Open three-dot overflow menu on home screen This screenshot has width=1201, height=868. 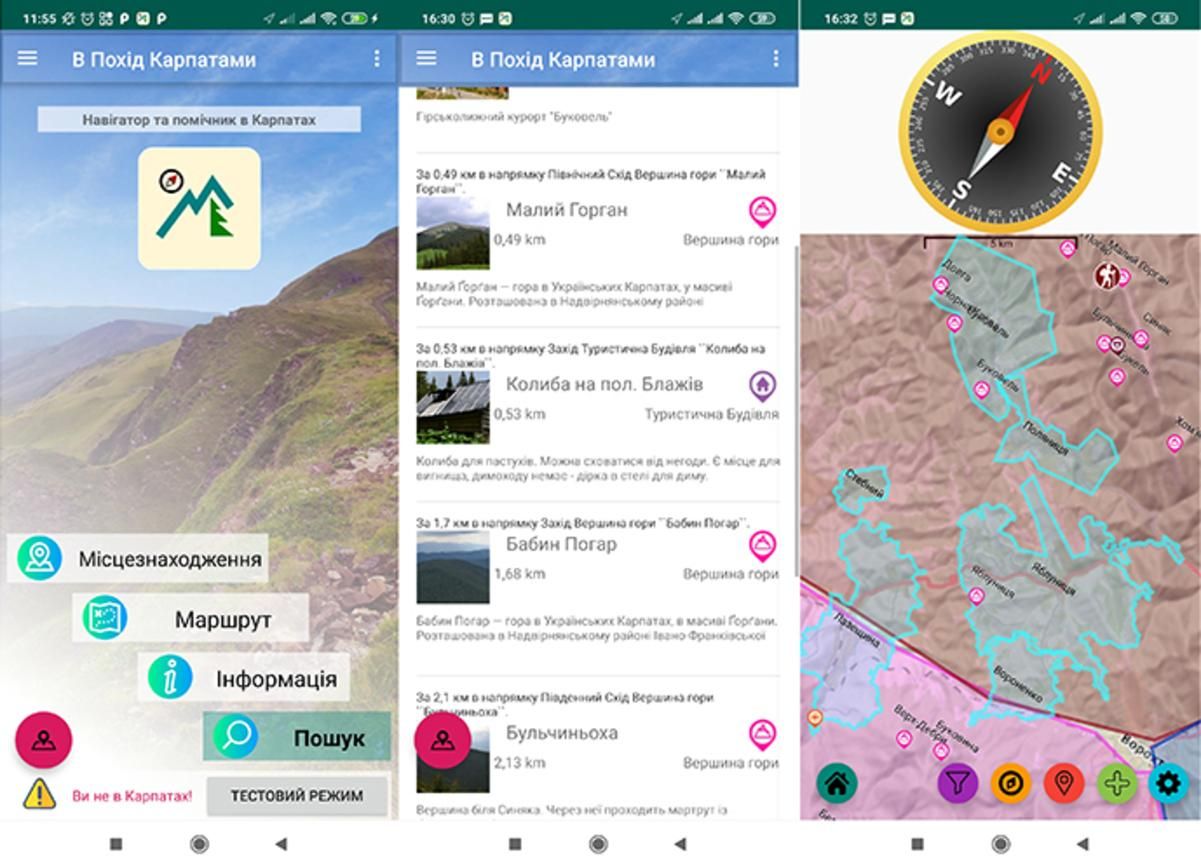tap(377, 59)
